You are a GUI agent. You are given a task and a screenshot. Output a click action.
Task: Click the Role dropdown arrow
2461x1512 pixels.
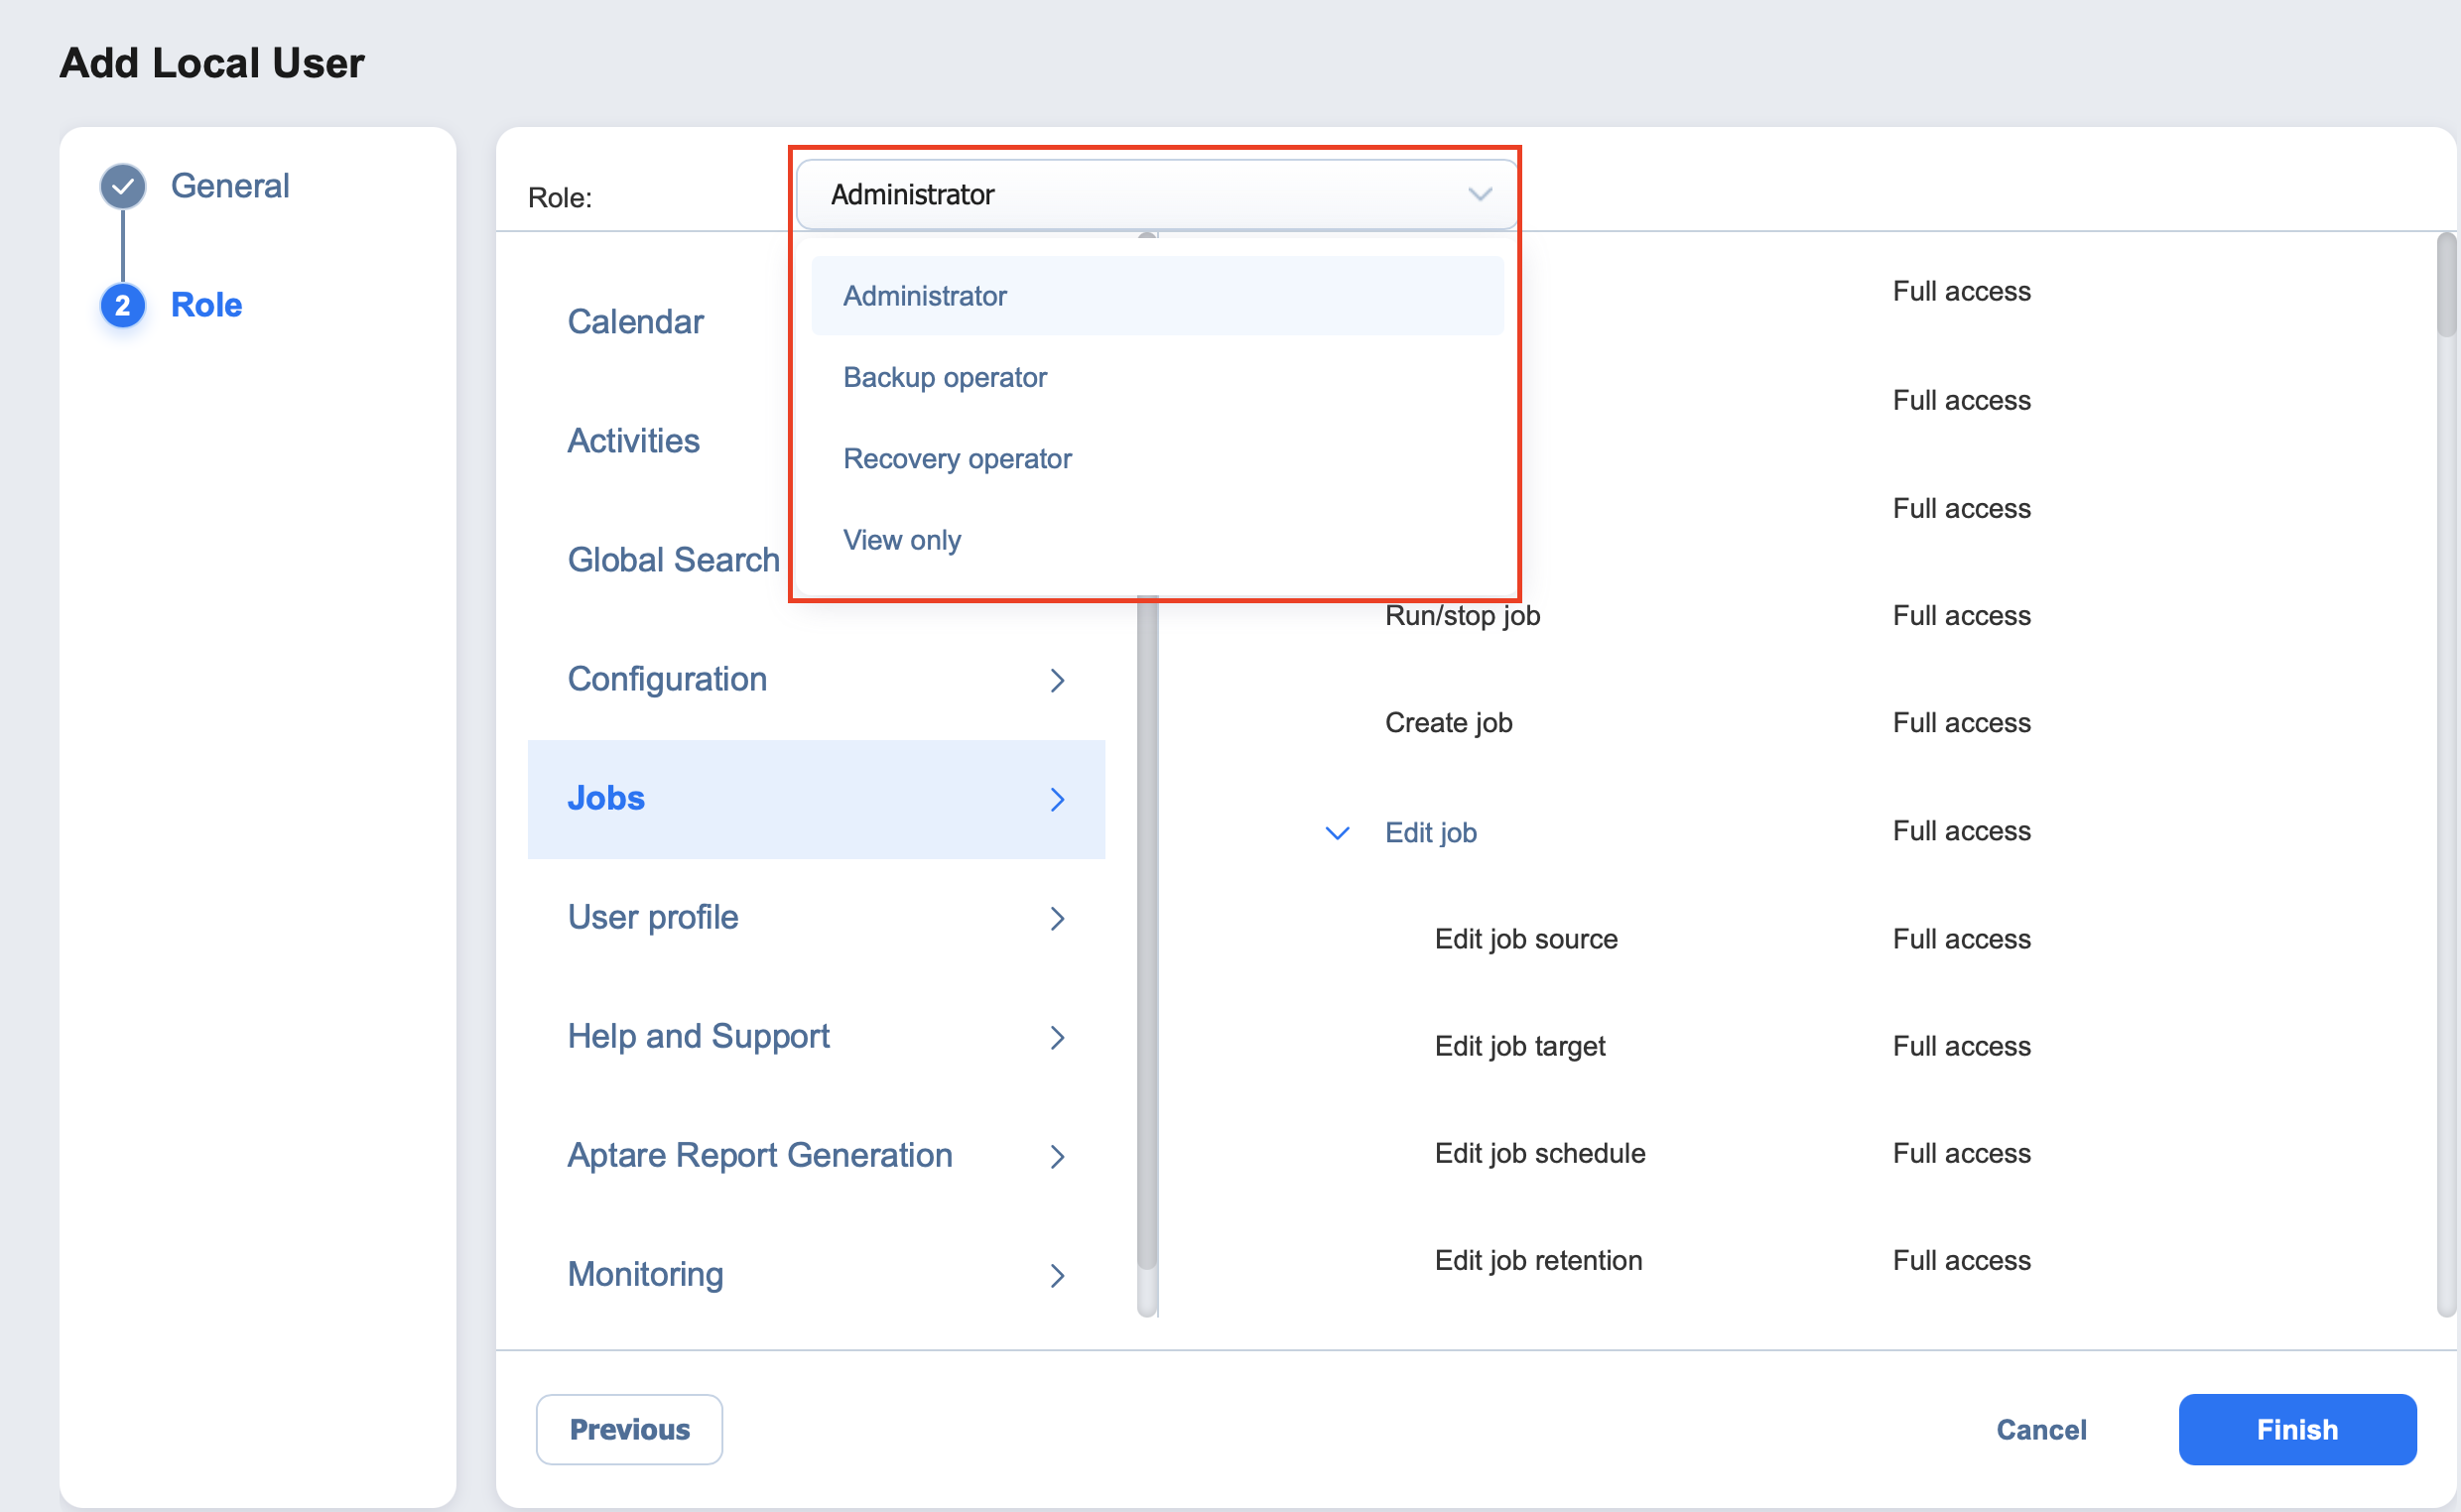(1479, 194)
